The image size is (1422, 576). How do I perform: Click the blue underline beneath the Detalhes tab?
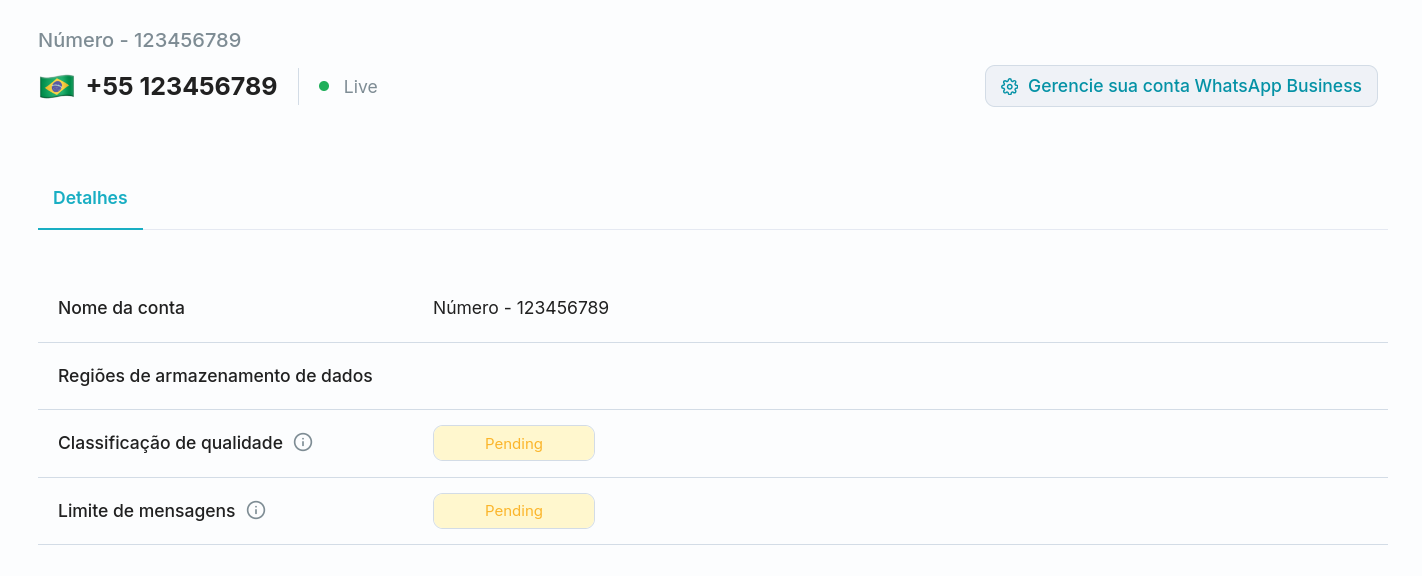point(90,229)
